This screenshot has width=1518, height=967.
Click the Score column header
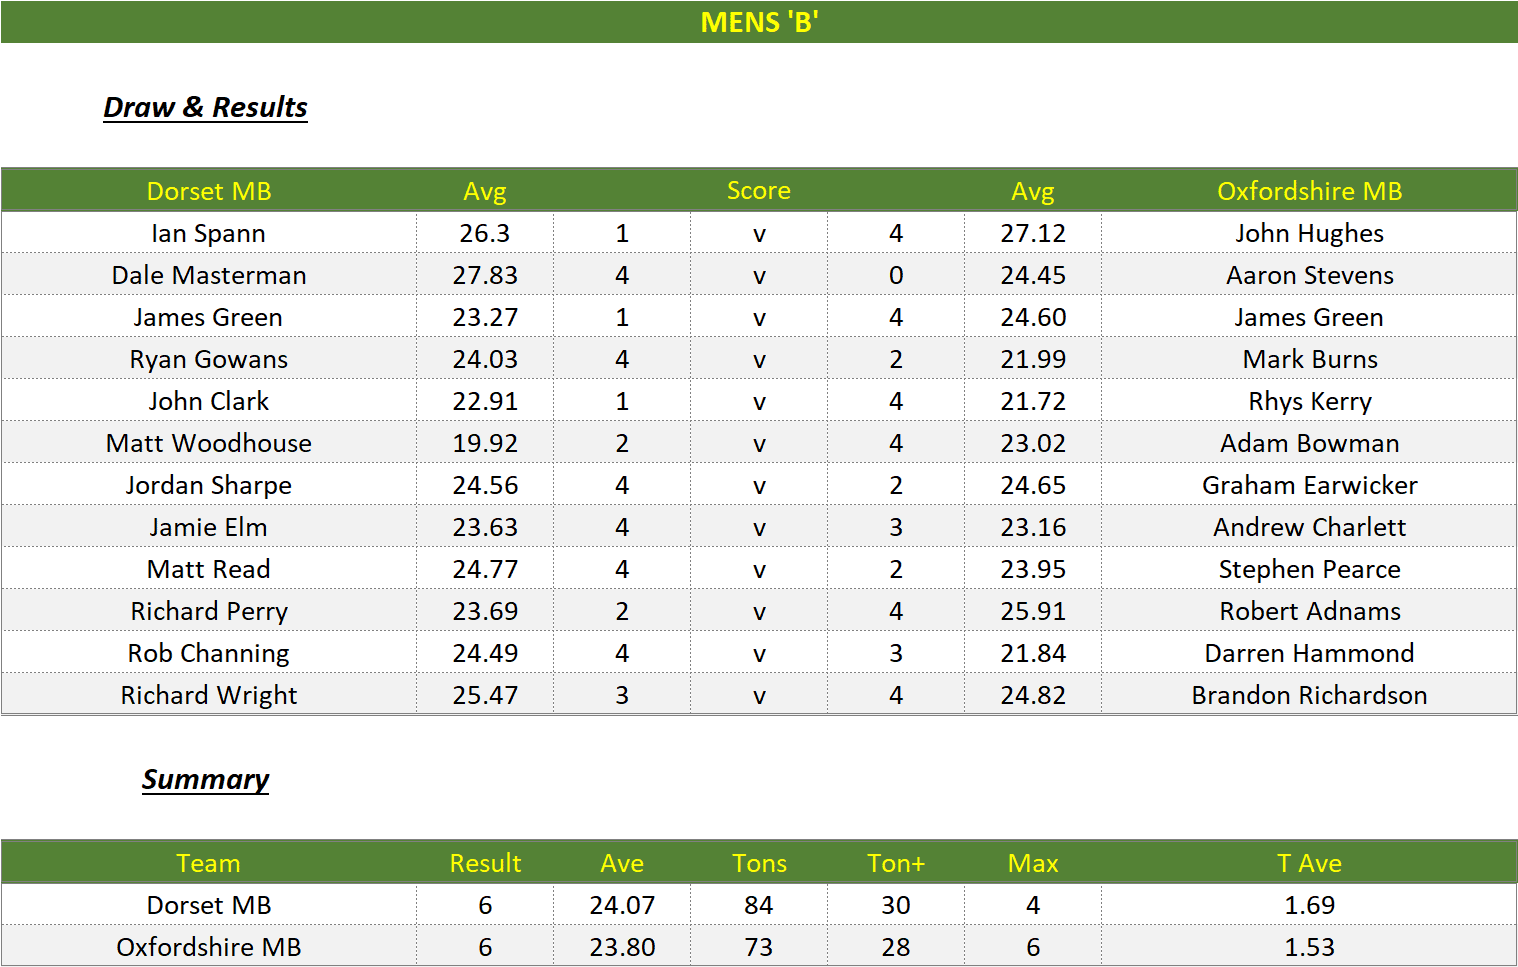tap(759, 191)
